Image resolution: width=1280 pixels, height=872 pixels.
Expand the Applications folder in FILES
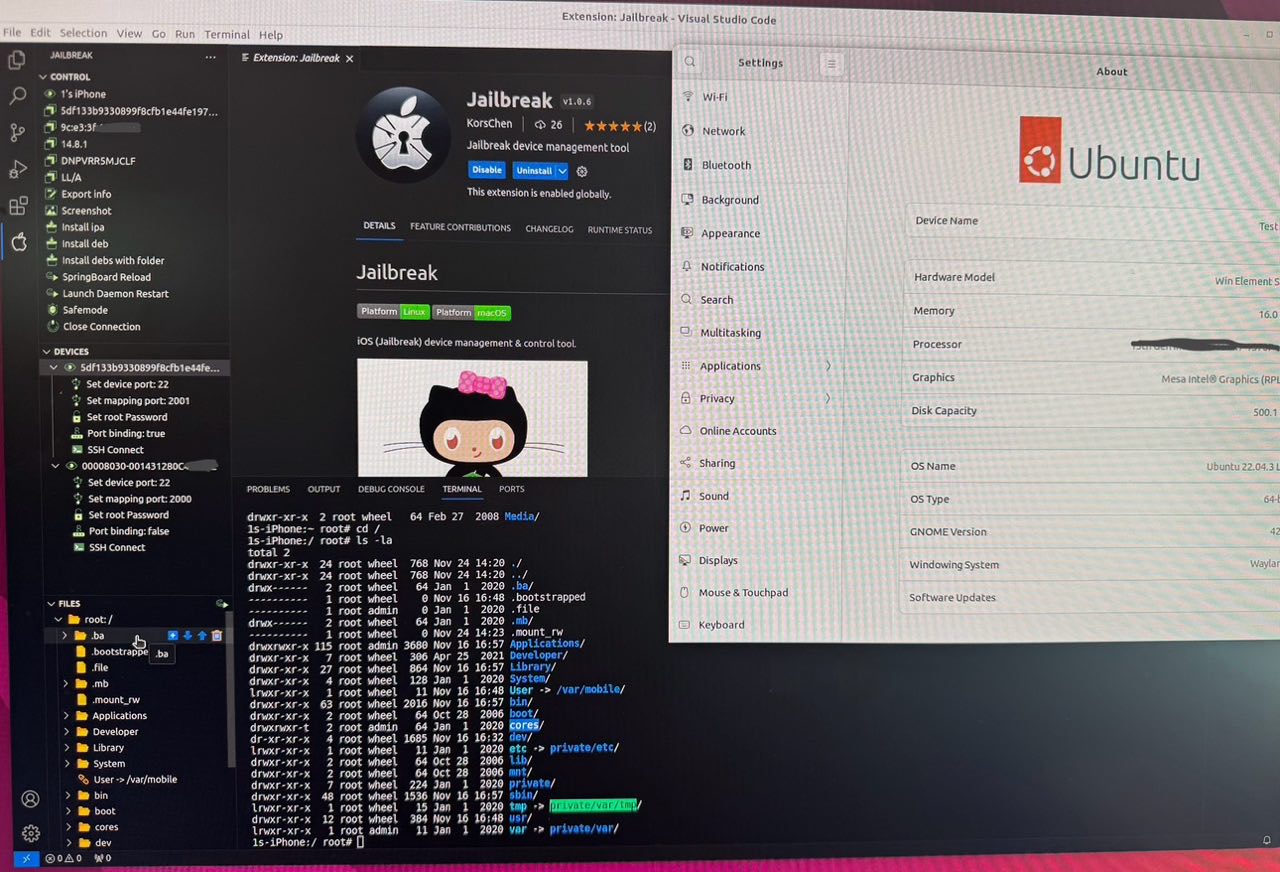coord(67,716)
